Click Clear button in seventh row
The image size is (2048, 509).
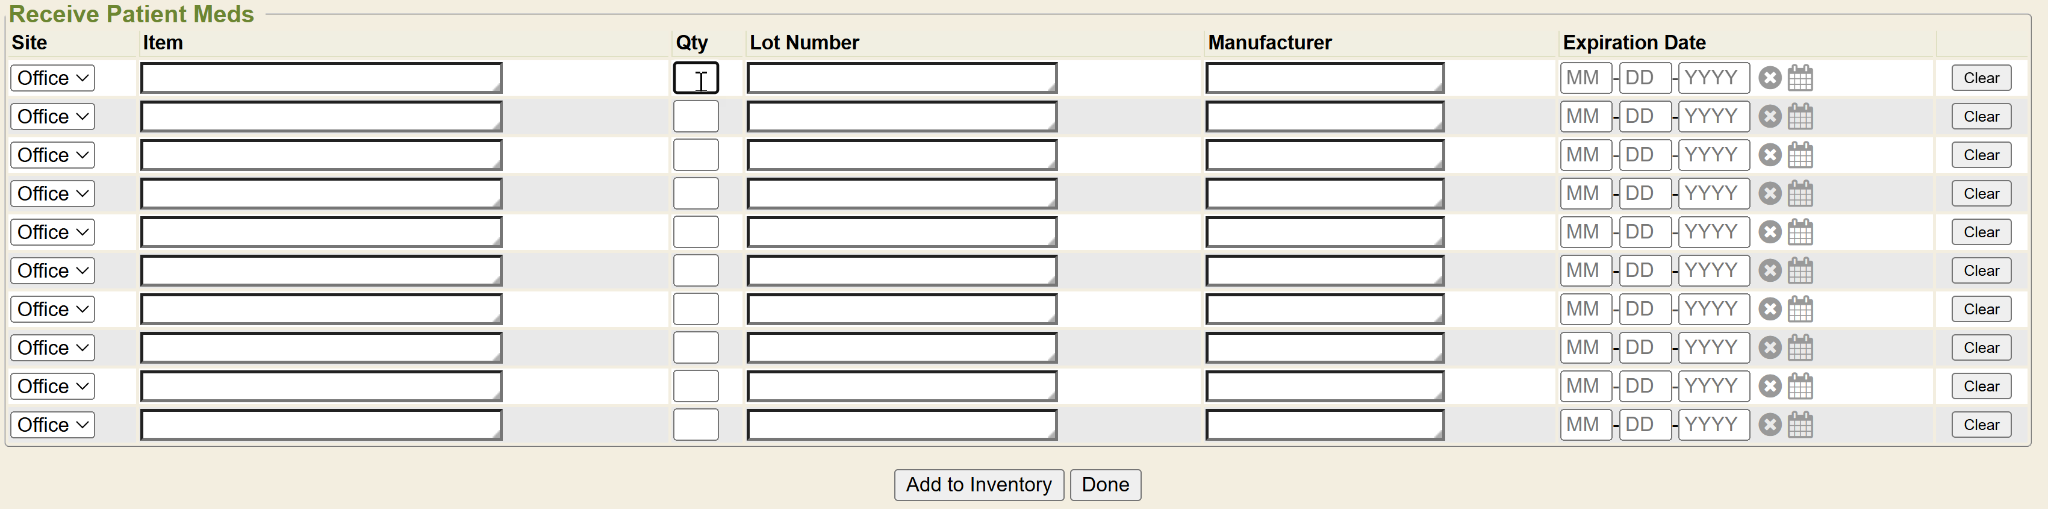point(1981,309)
